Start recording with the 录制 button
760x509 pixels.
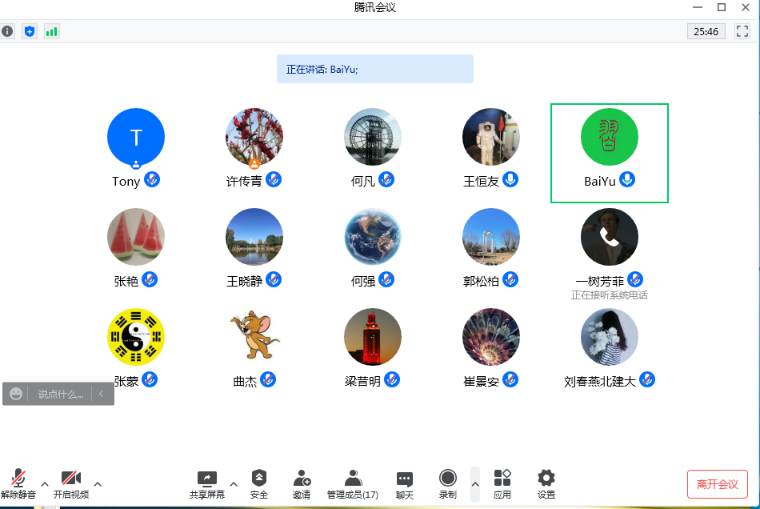click(x=447, y=482)
